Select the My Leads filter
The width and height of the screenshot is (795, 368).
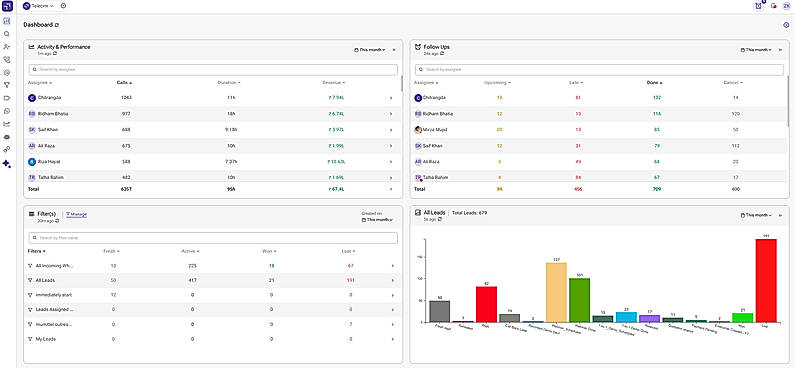46,339
